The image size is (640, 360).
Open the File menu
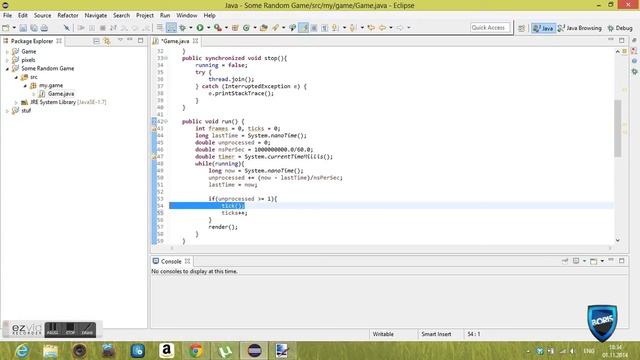(x=7, y=16)
